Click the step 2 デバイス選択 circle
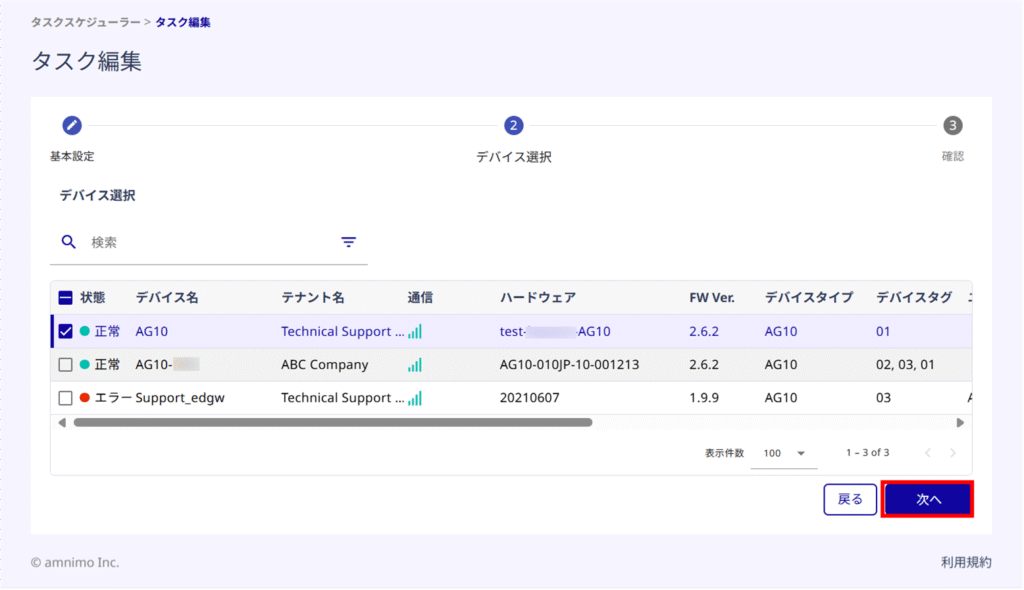1024x590 pixels. pyautogui.click(x=513, y=125)
